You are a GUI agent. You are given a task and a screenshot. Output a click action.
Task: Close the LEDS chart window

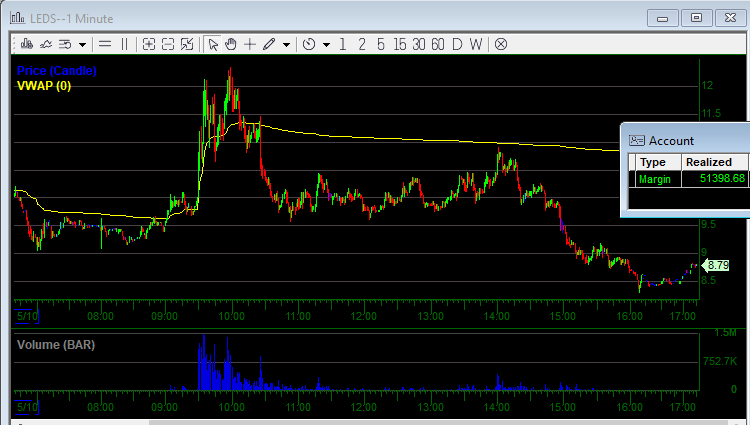point(730,18)
